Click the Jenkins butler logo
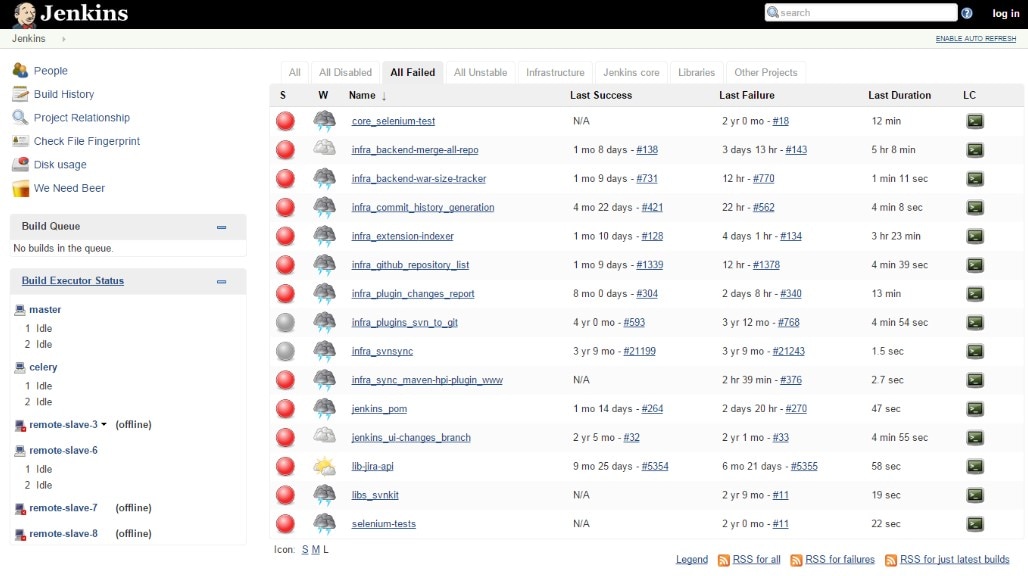The height and width of the screenshot is (576, 1028). point(22,14)
